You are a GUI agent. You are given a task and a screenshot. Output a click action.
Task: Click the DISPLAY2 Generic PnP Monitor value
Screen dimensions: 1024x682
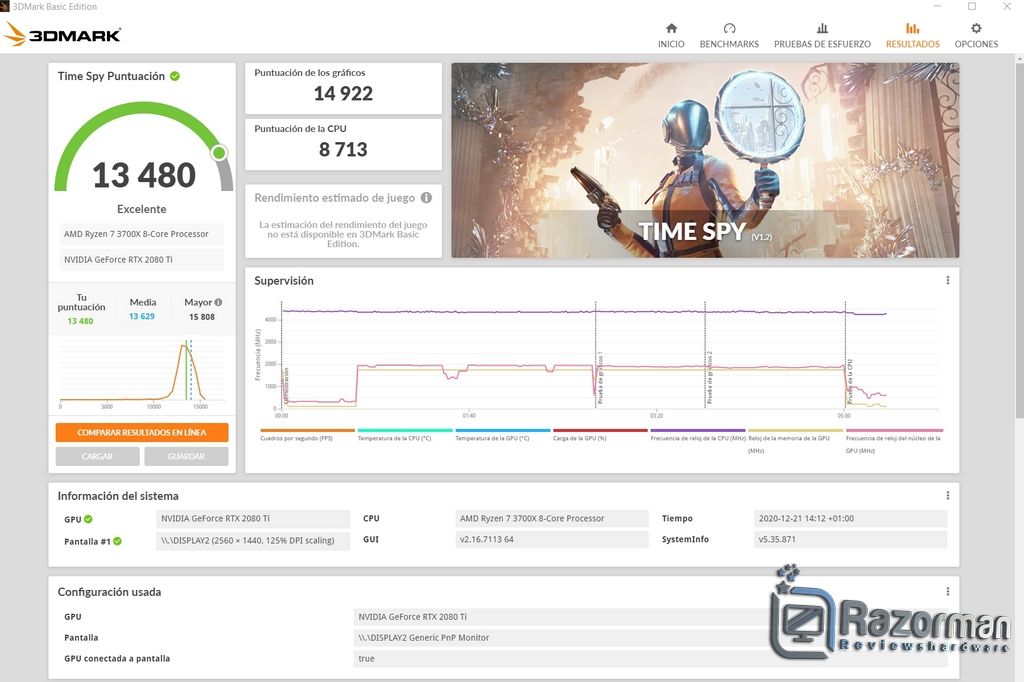tap(650, 638)
